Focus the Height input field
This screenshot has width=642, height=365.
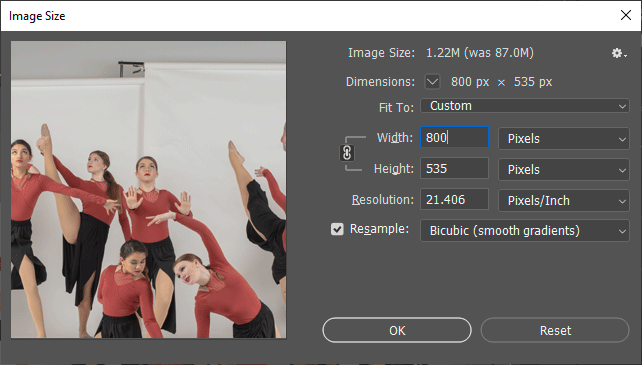click(x=454, y=168)
